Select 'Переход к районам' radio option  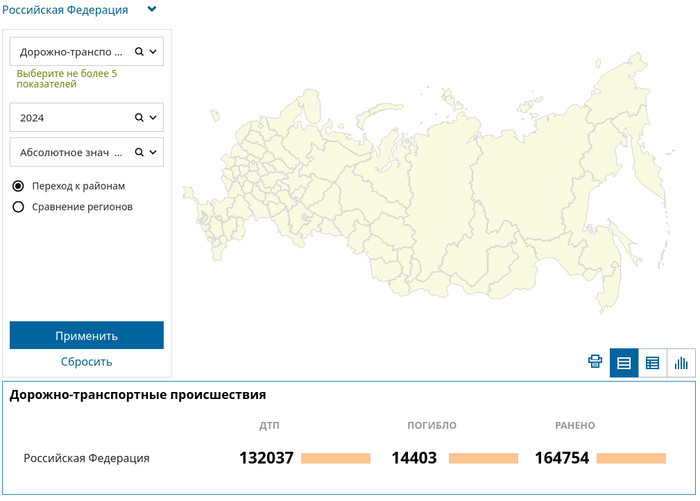[x=18, y=186]
